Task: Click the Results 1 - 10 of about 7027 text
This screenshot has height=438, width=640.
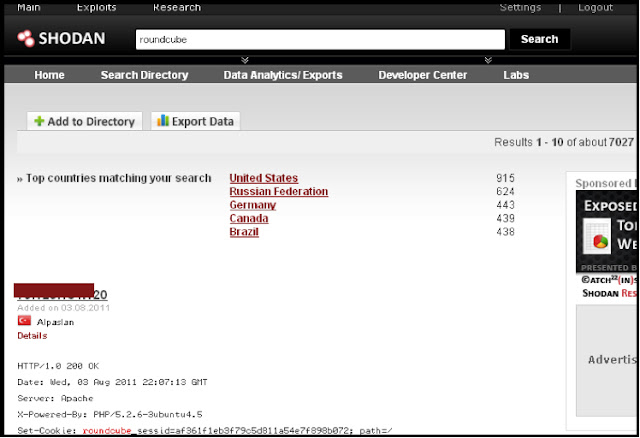Action: (564, 142)
